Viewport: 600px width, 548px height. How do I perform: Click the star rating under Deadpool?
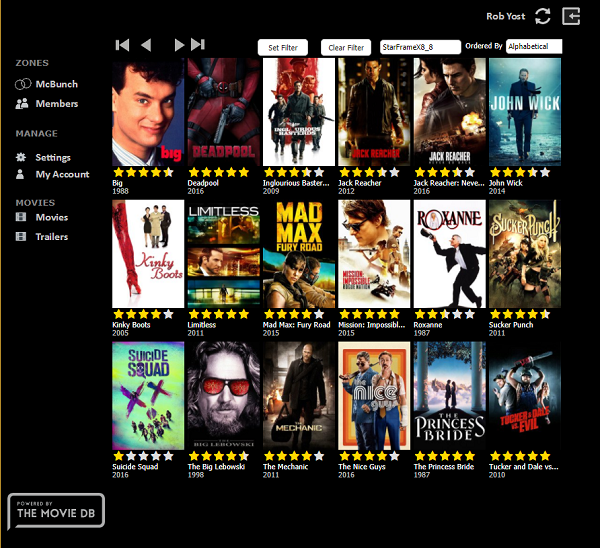click(219, 172)
